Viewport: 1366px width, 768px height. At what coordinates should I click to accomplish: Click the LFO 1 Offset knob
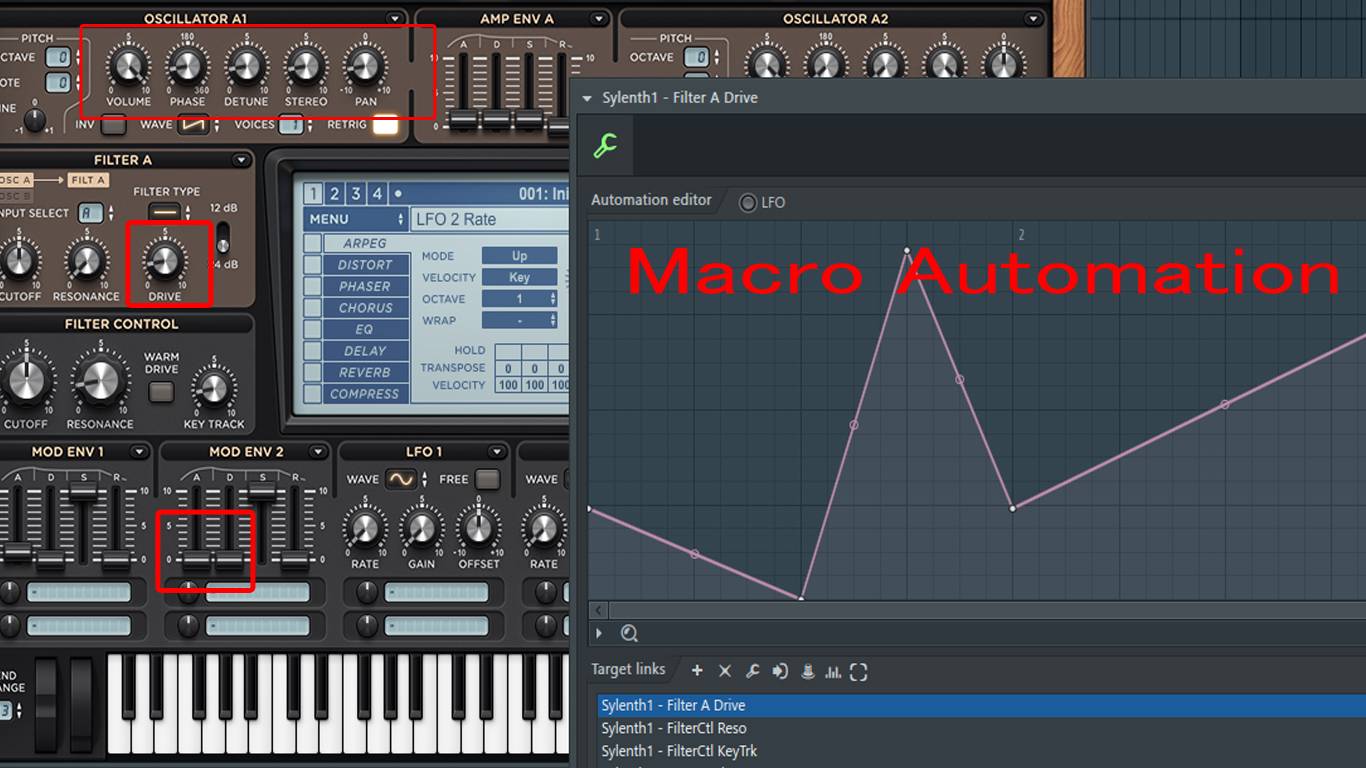tap(479, 528)
